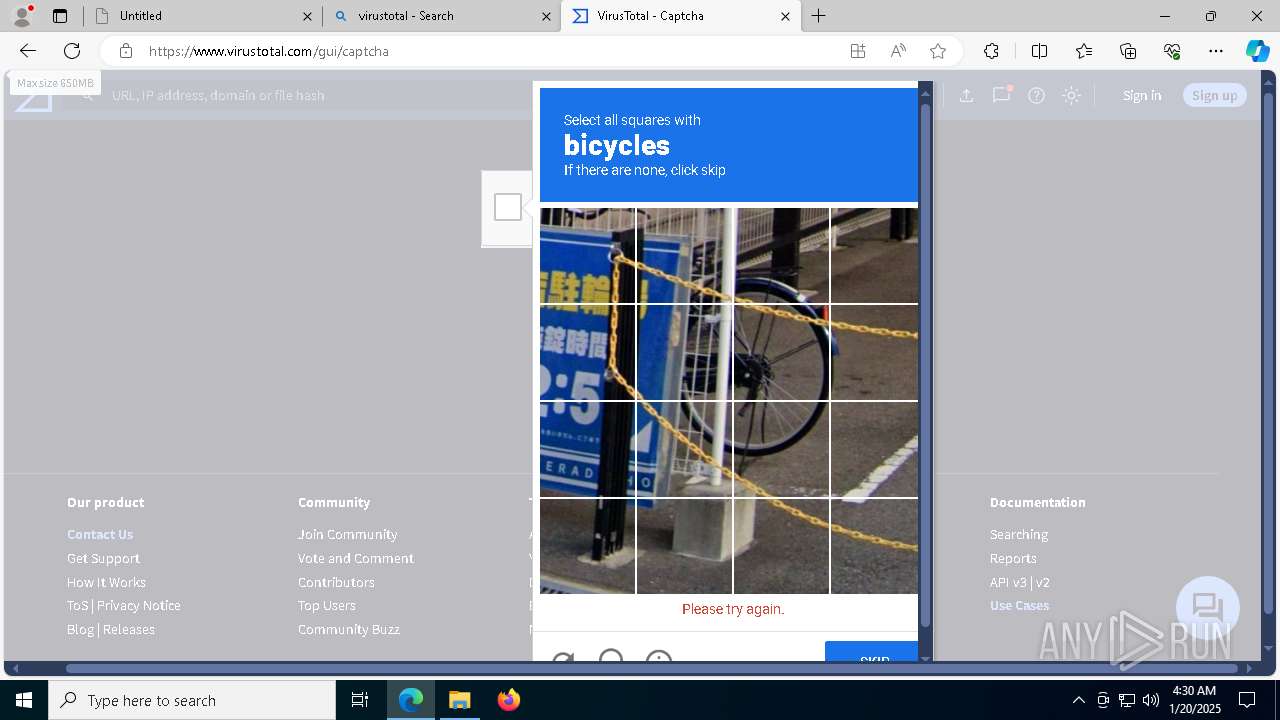Open the Contact Us link
1280x720 pixels.
(100, 534)
